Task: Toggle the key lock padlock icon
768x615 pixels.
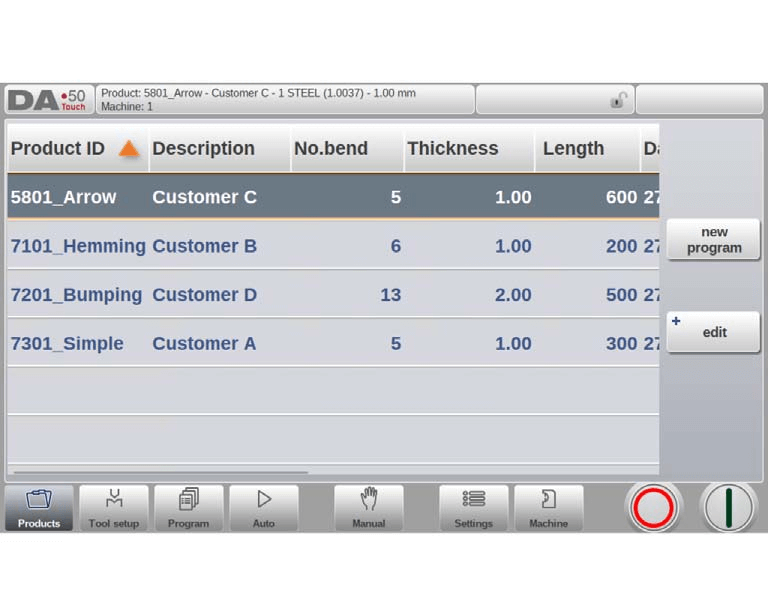Action: pyautogui.click(x=619, y=100)
